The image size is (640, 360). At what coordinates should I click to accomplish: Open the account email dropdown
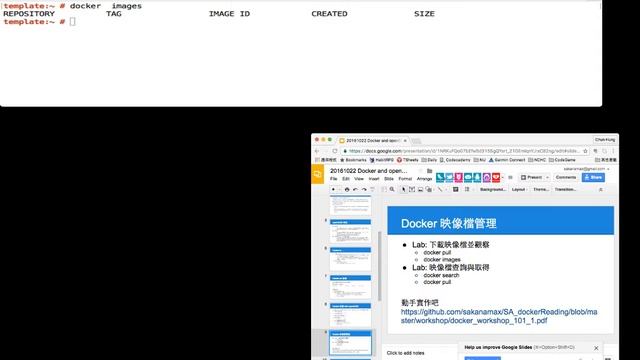pos(587,169)
